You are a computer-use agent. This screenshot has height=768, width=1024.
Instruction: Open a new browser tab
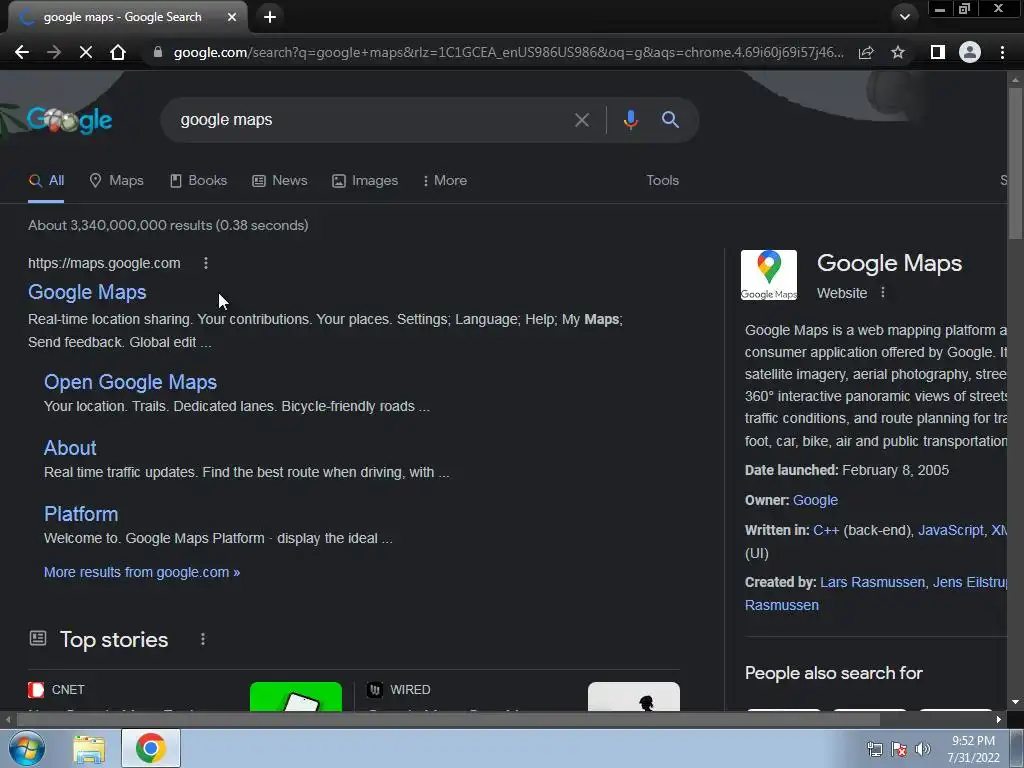270,17
